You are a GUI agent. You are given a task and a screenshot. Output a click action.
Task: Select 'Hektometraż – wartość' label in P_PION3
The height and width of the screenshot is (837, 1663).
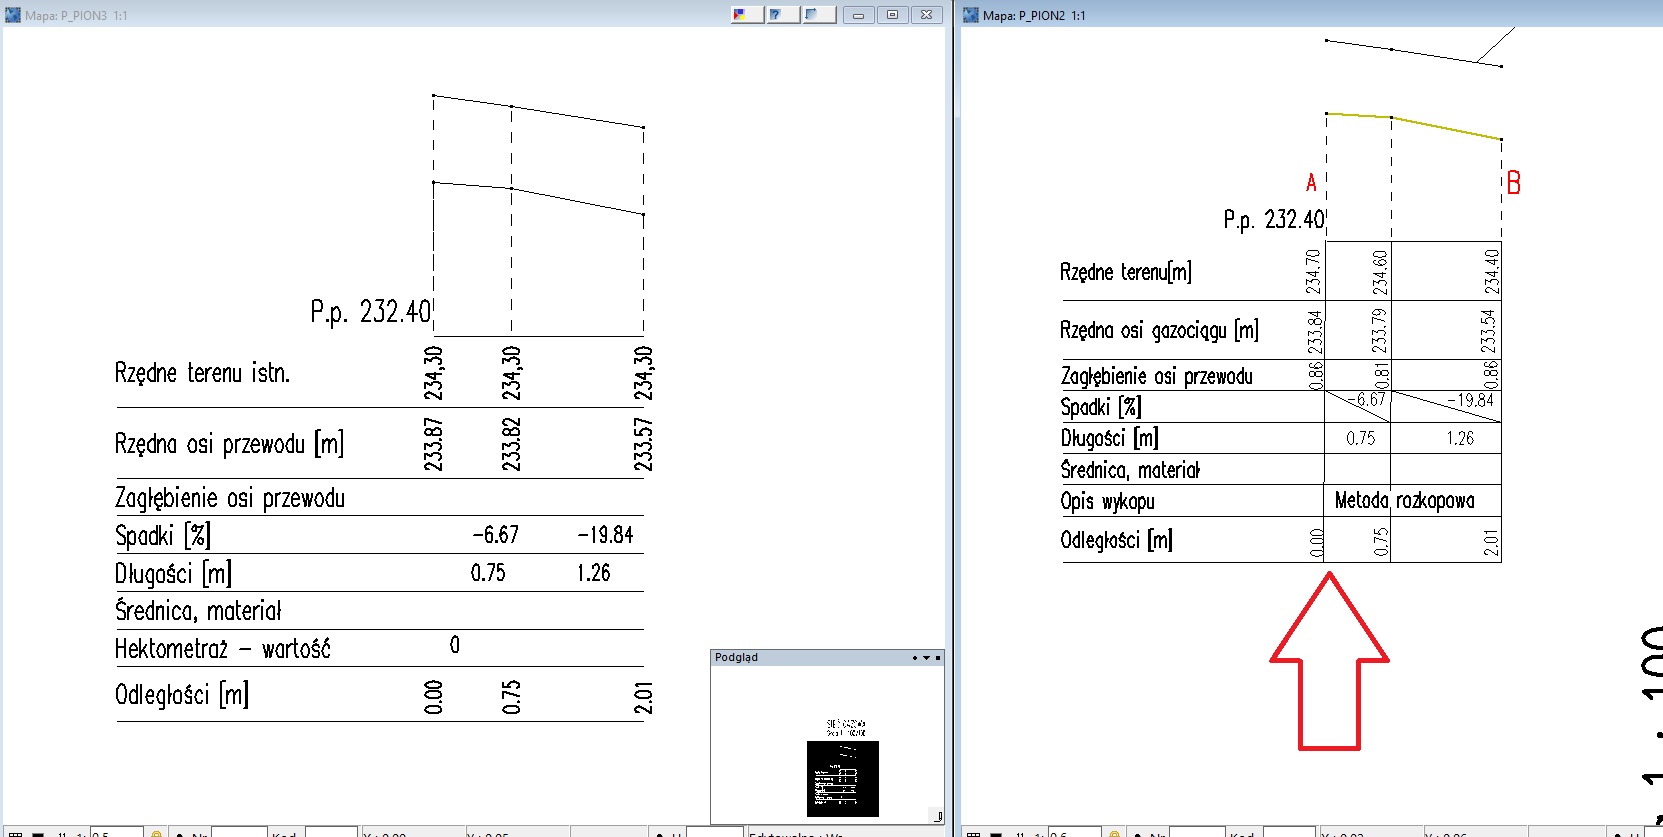[x=222, y=649]
